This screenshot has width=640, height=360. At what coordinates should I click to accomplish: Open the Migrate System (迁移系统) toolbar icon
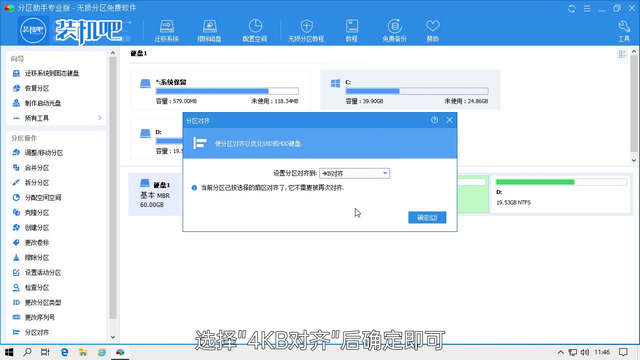point(167,31)
